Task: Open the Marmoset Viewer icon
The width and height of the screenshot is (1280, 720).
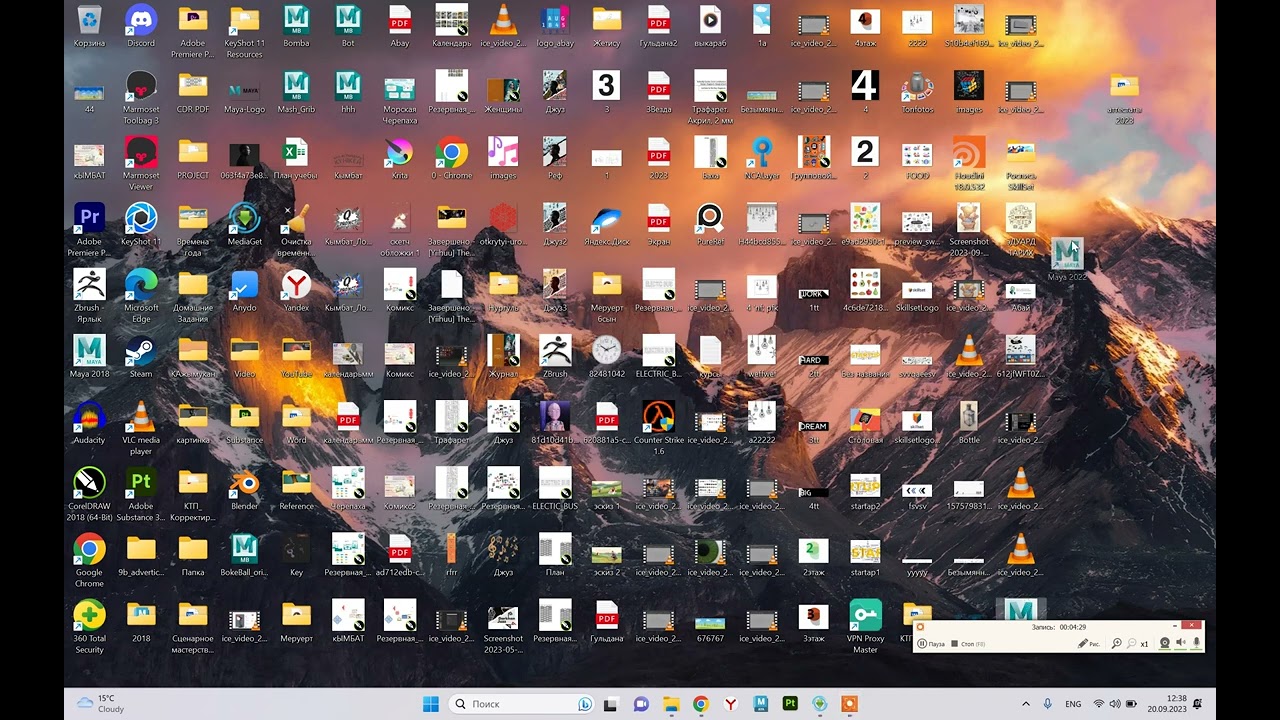Action: [141, 164]
